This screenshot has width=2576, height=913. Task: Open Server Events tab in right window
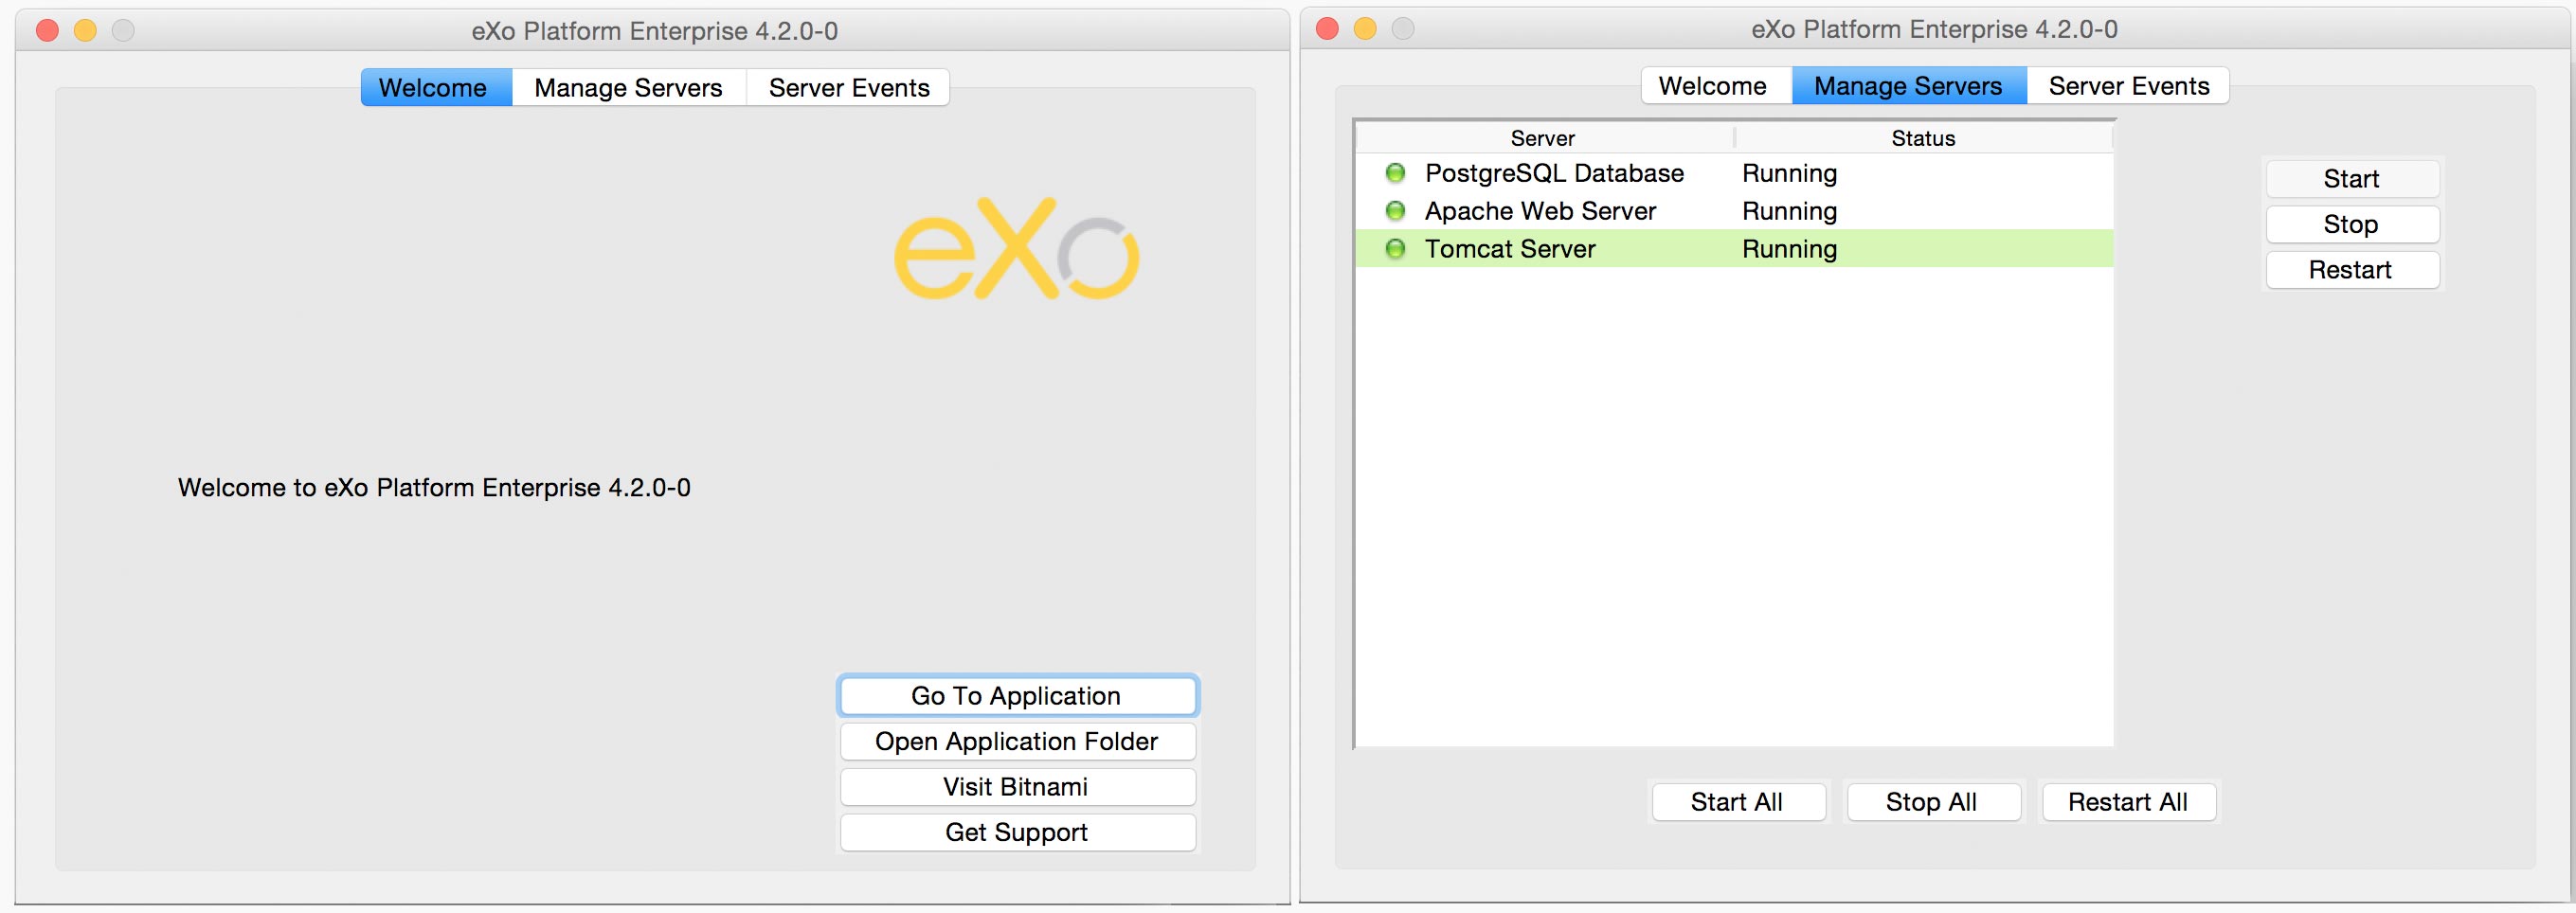[2128, 86]
